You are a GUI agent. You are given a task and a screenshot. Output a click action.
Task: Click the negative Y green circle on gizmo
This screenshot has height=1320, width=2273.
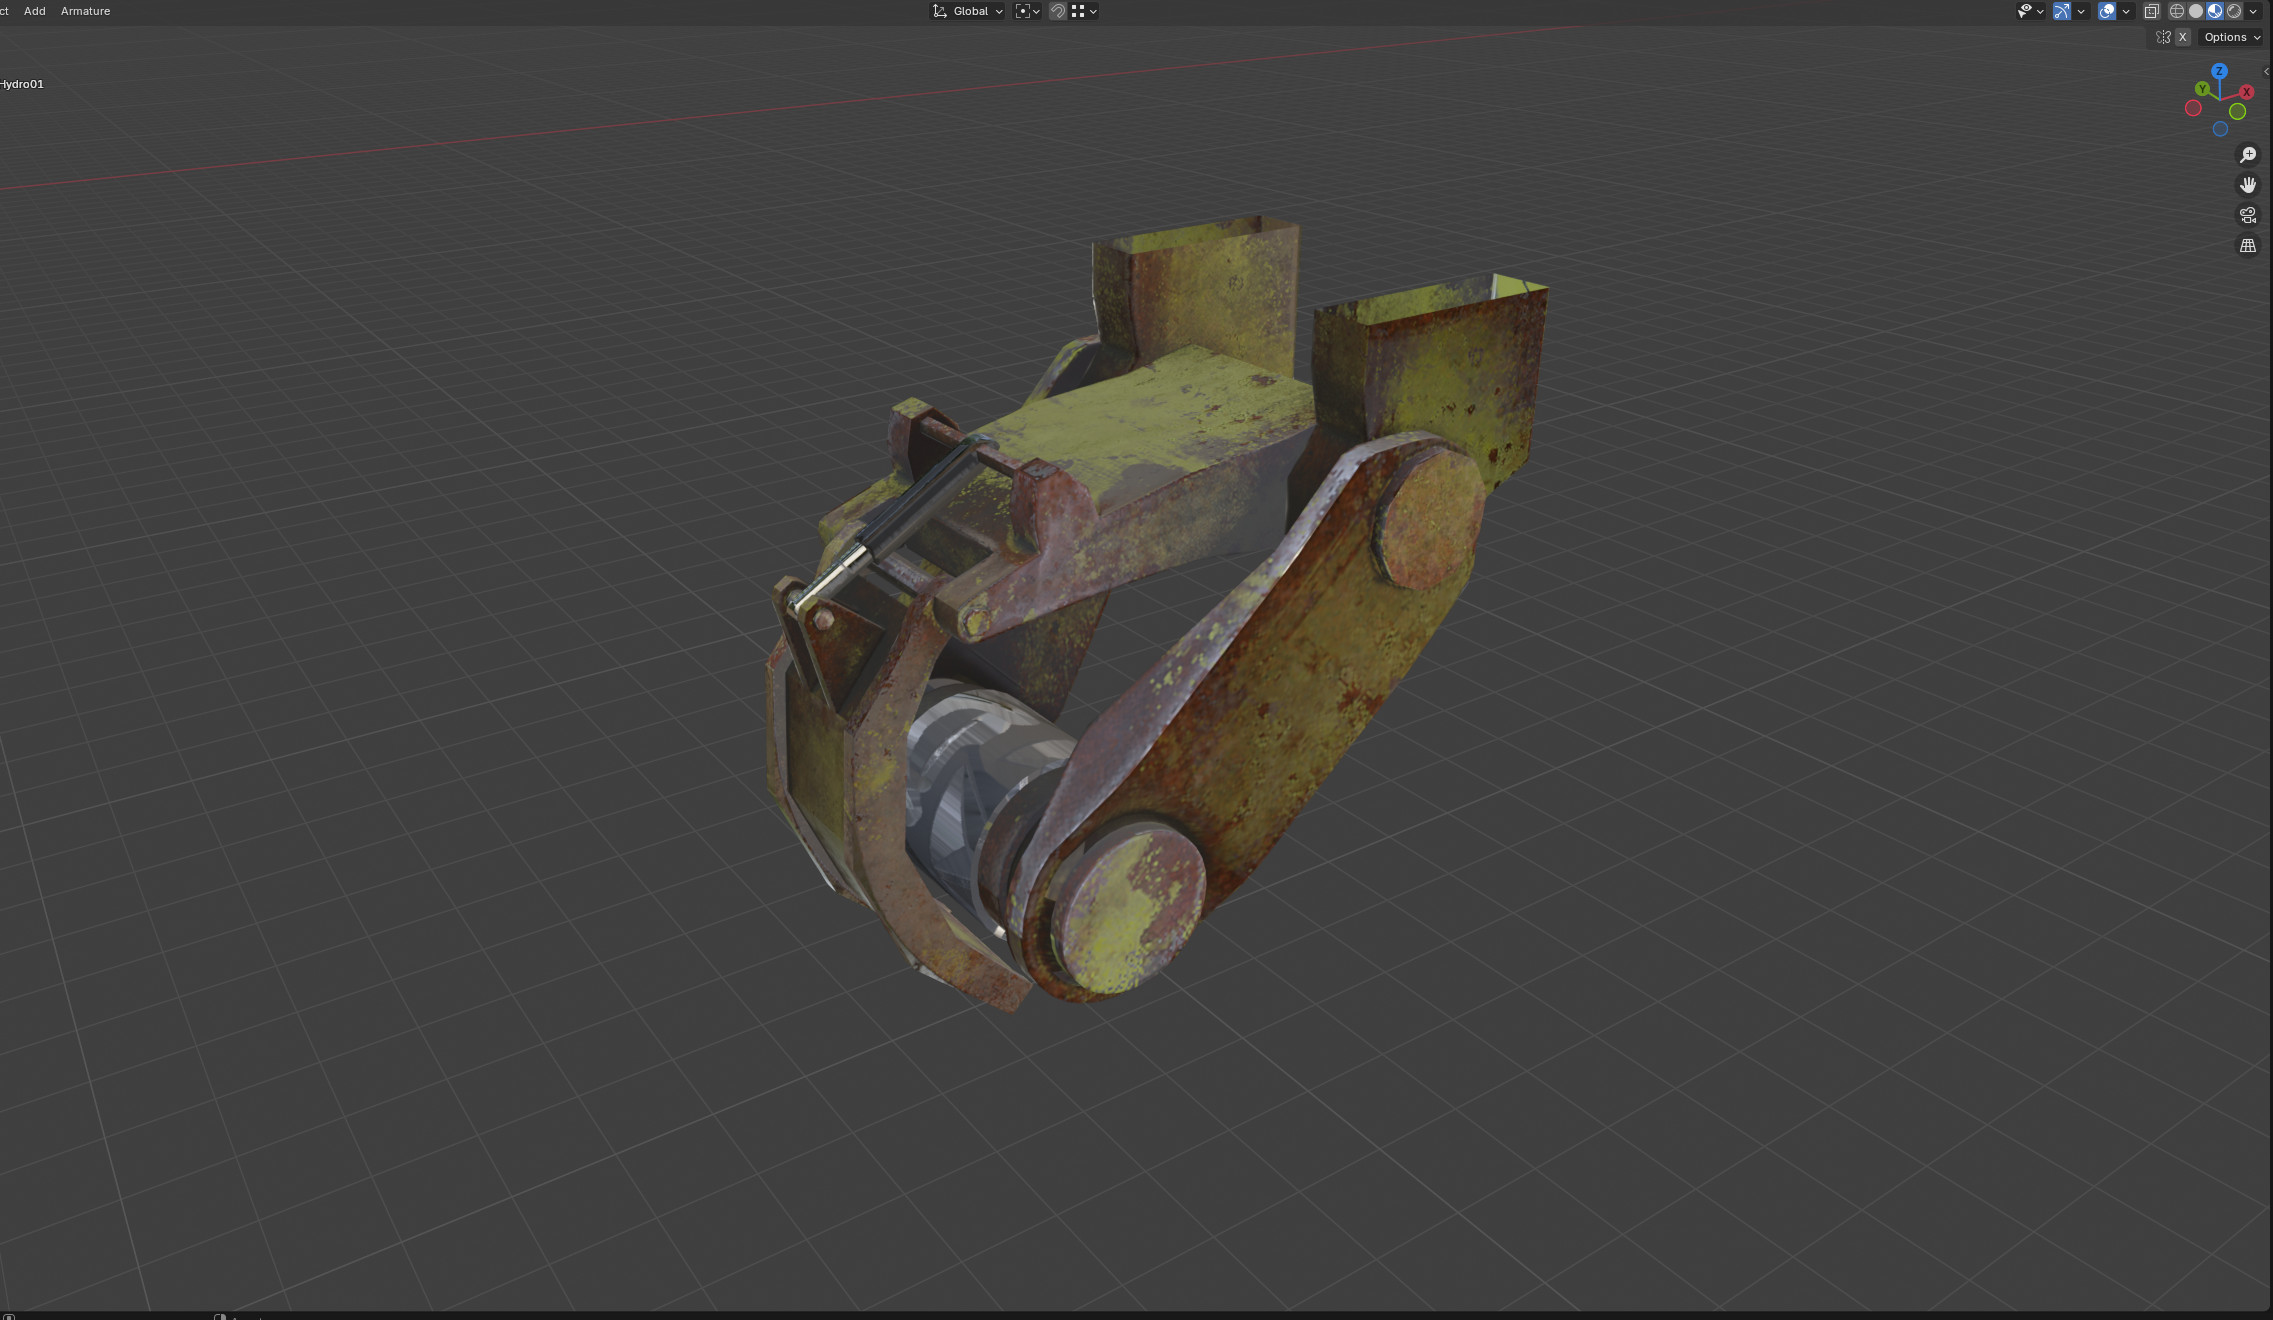coord(2238,112)
